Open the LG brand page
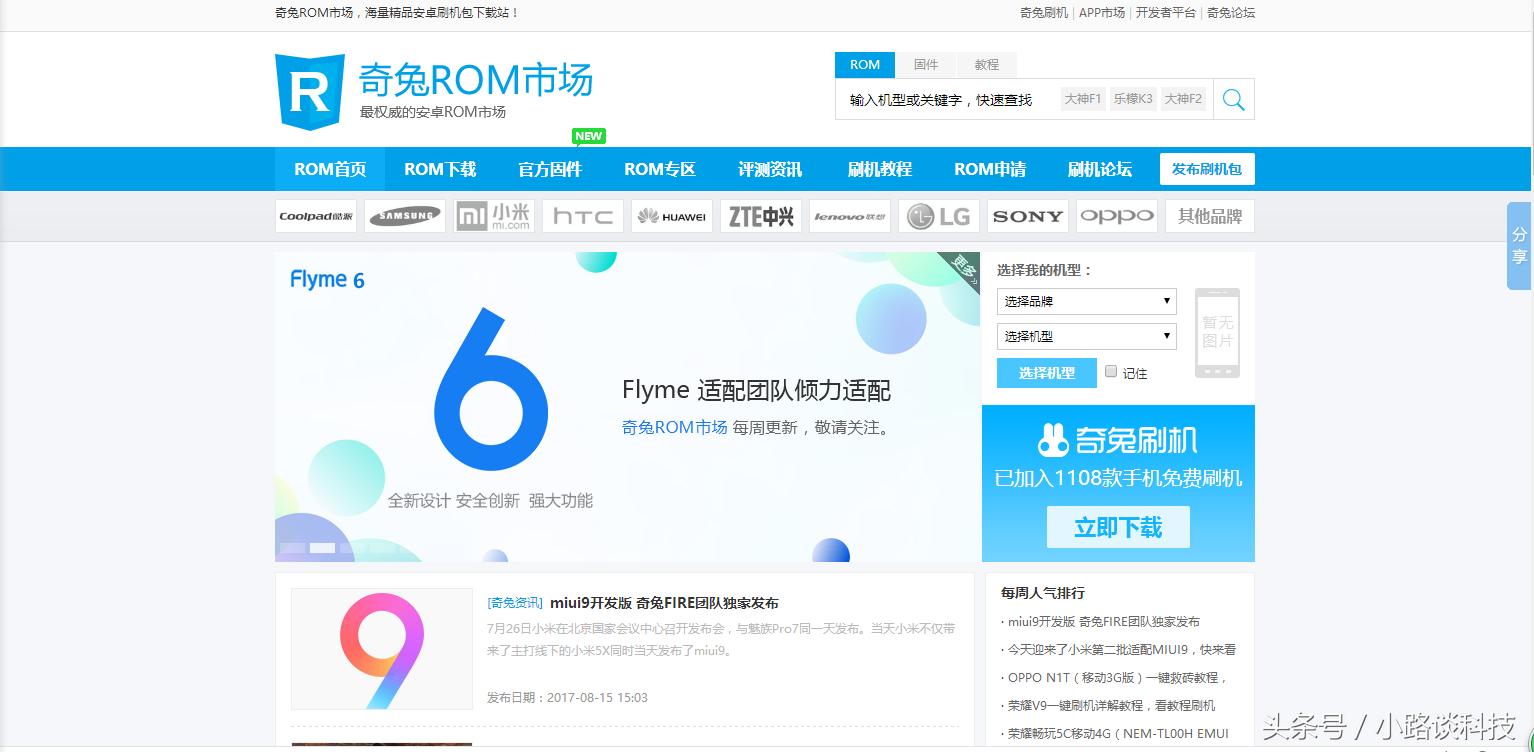The height and width of the screenshot is (752, 1534). pyautogui.click(x=938, y=215)
